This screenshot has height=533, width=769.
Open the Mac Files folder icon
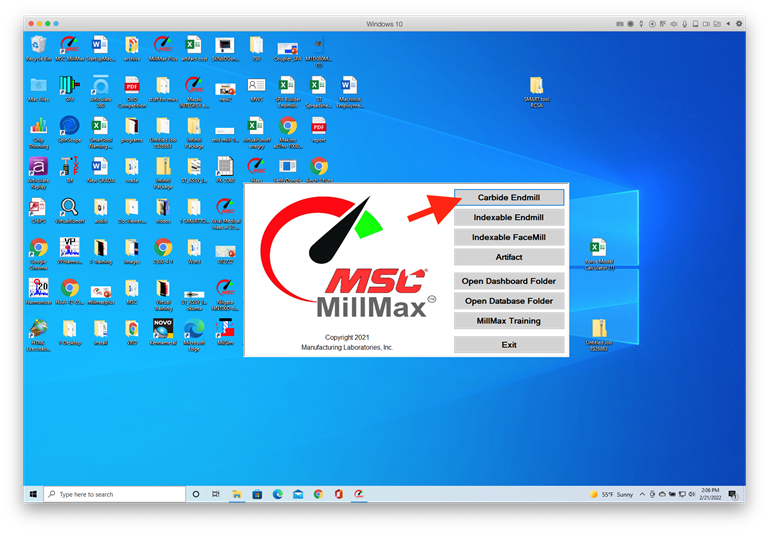[x=38, y=89]
